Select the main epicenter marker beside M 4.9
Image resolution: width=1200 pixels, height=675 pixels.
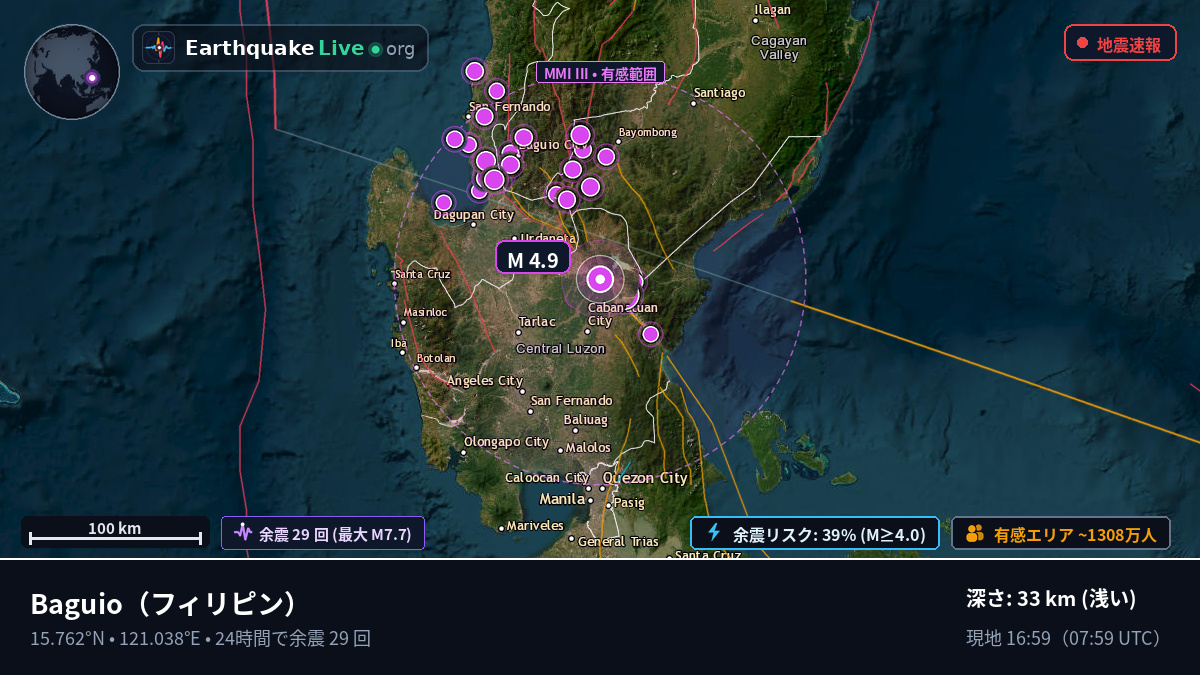(600, 278)
